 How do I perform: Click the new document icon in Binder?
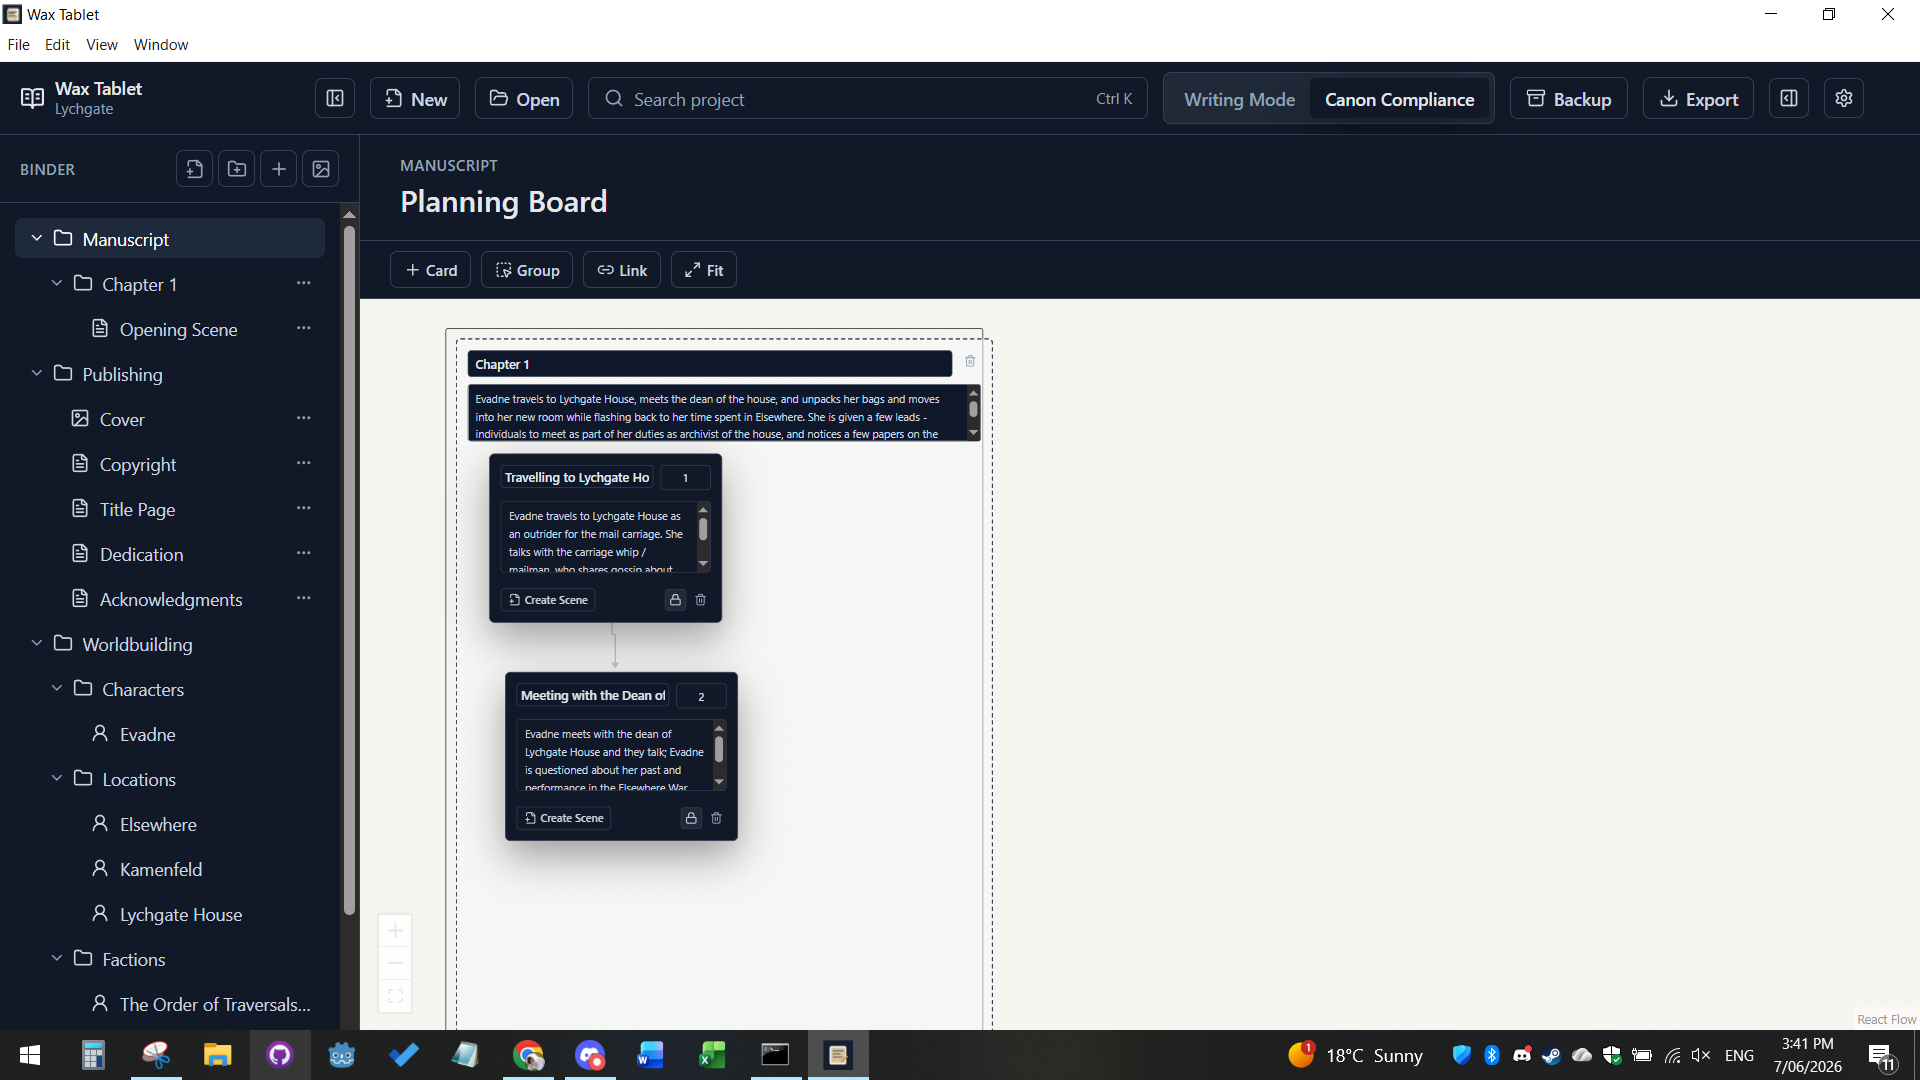(195, 169)
